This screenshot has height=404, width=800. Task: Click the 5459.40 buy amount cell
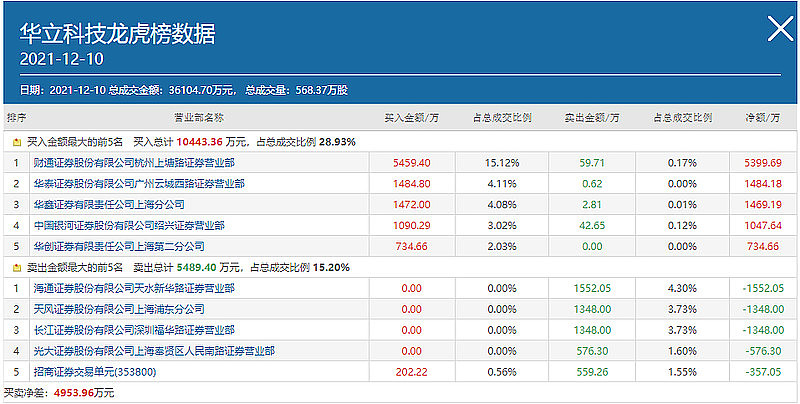coord(412,162)
